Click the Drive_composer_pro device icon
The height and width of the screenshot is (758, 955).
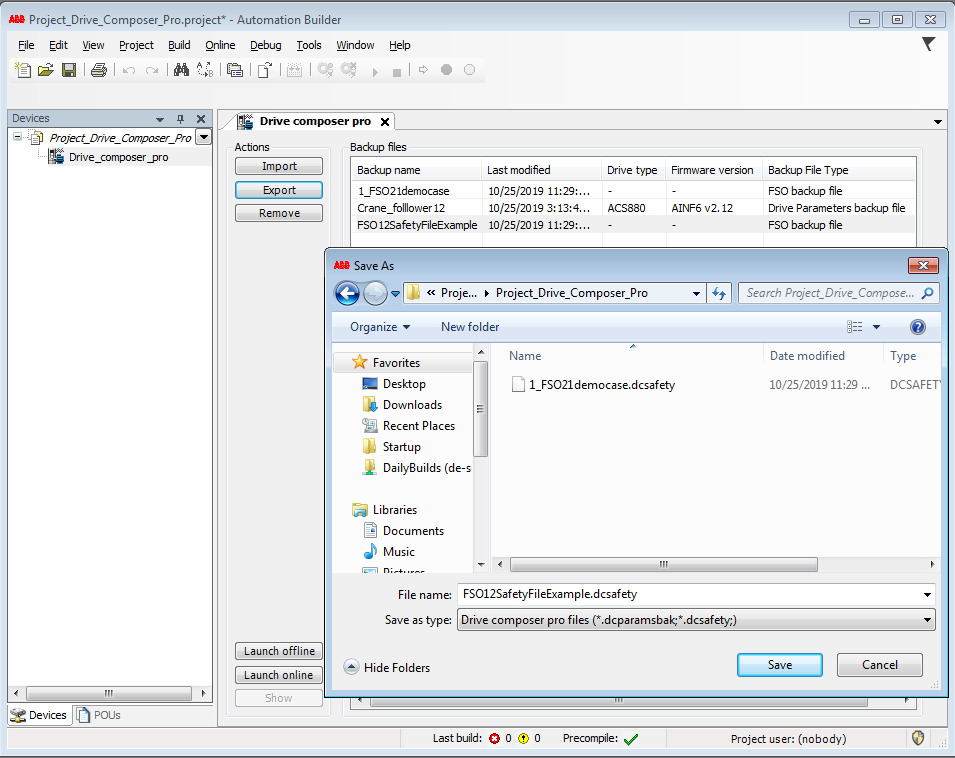[57, 157]
